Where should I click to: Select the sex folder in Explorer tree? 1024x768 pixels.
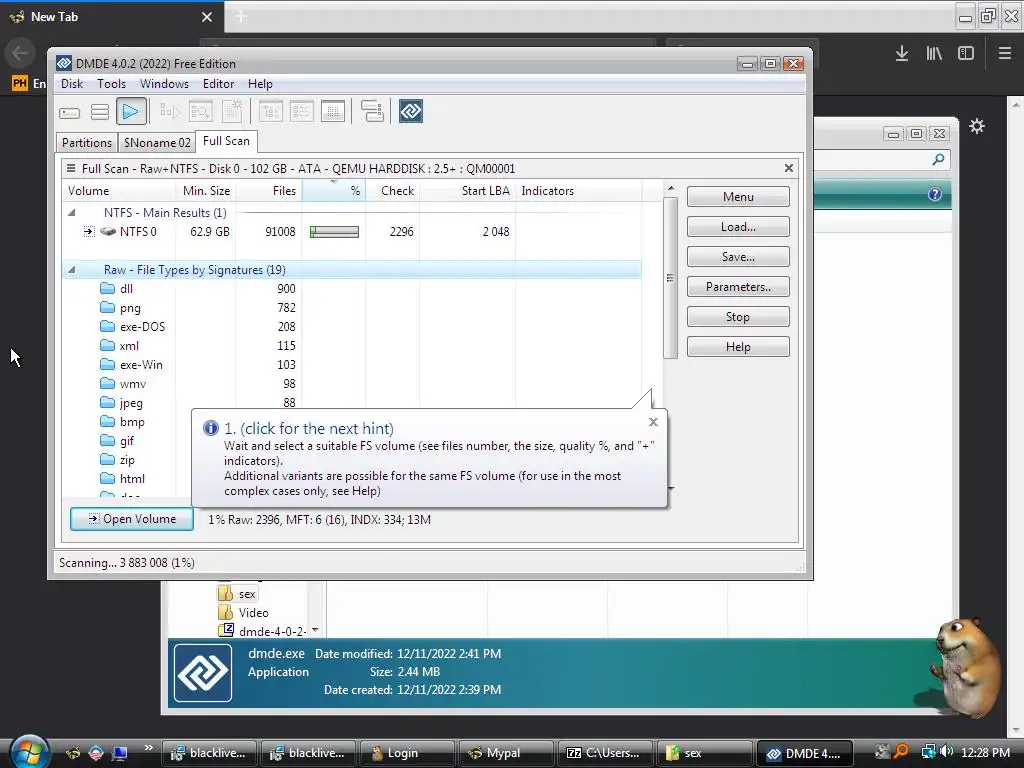[x=238, y=594]
